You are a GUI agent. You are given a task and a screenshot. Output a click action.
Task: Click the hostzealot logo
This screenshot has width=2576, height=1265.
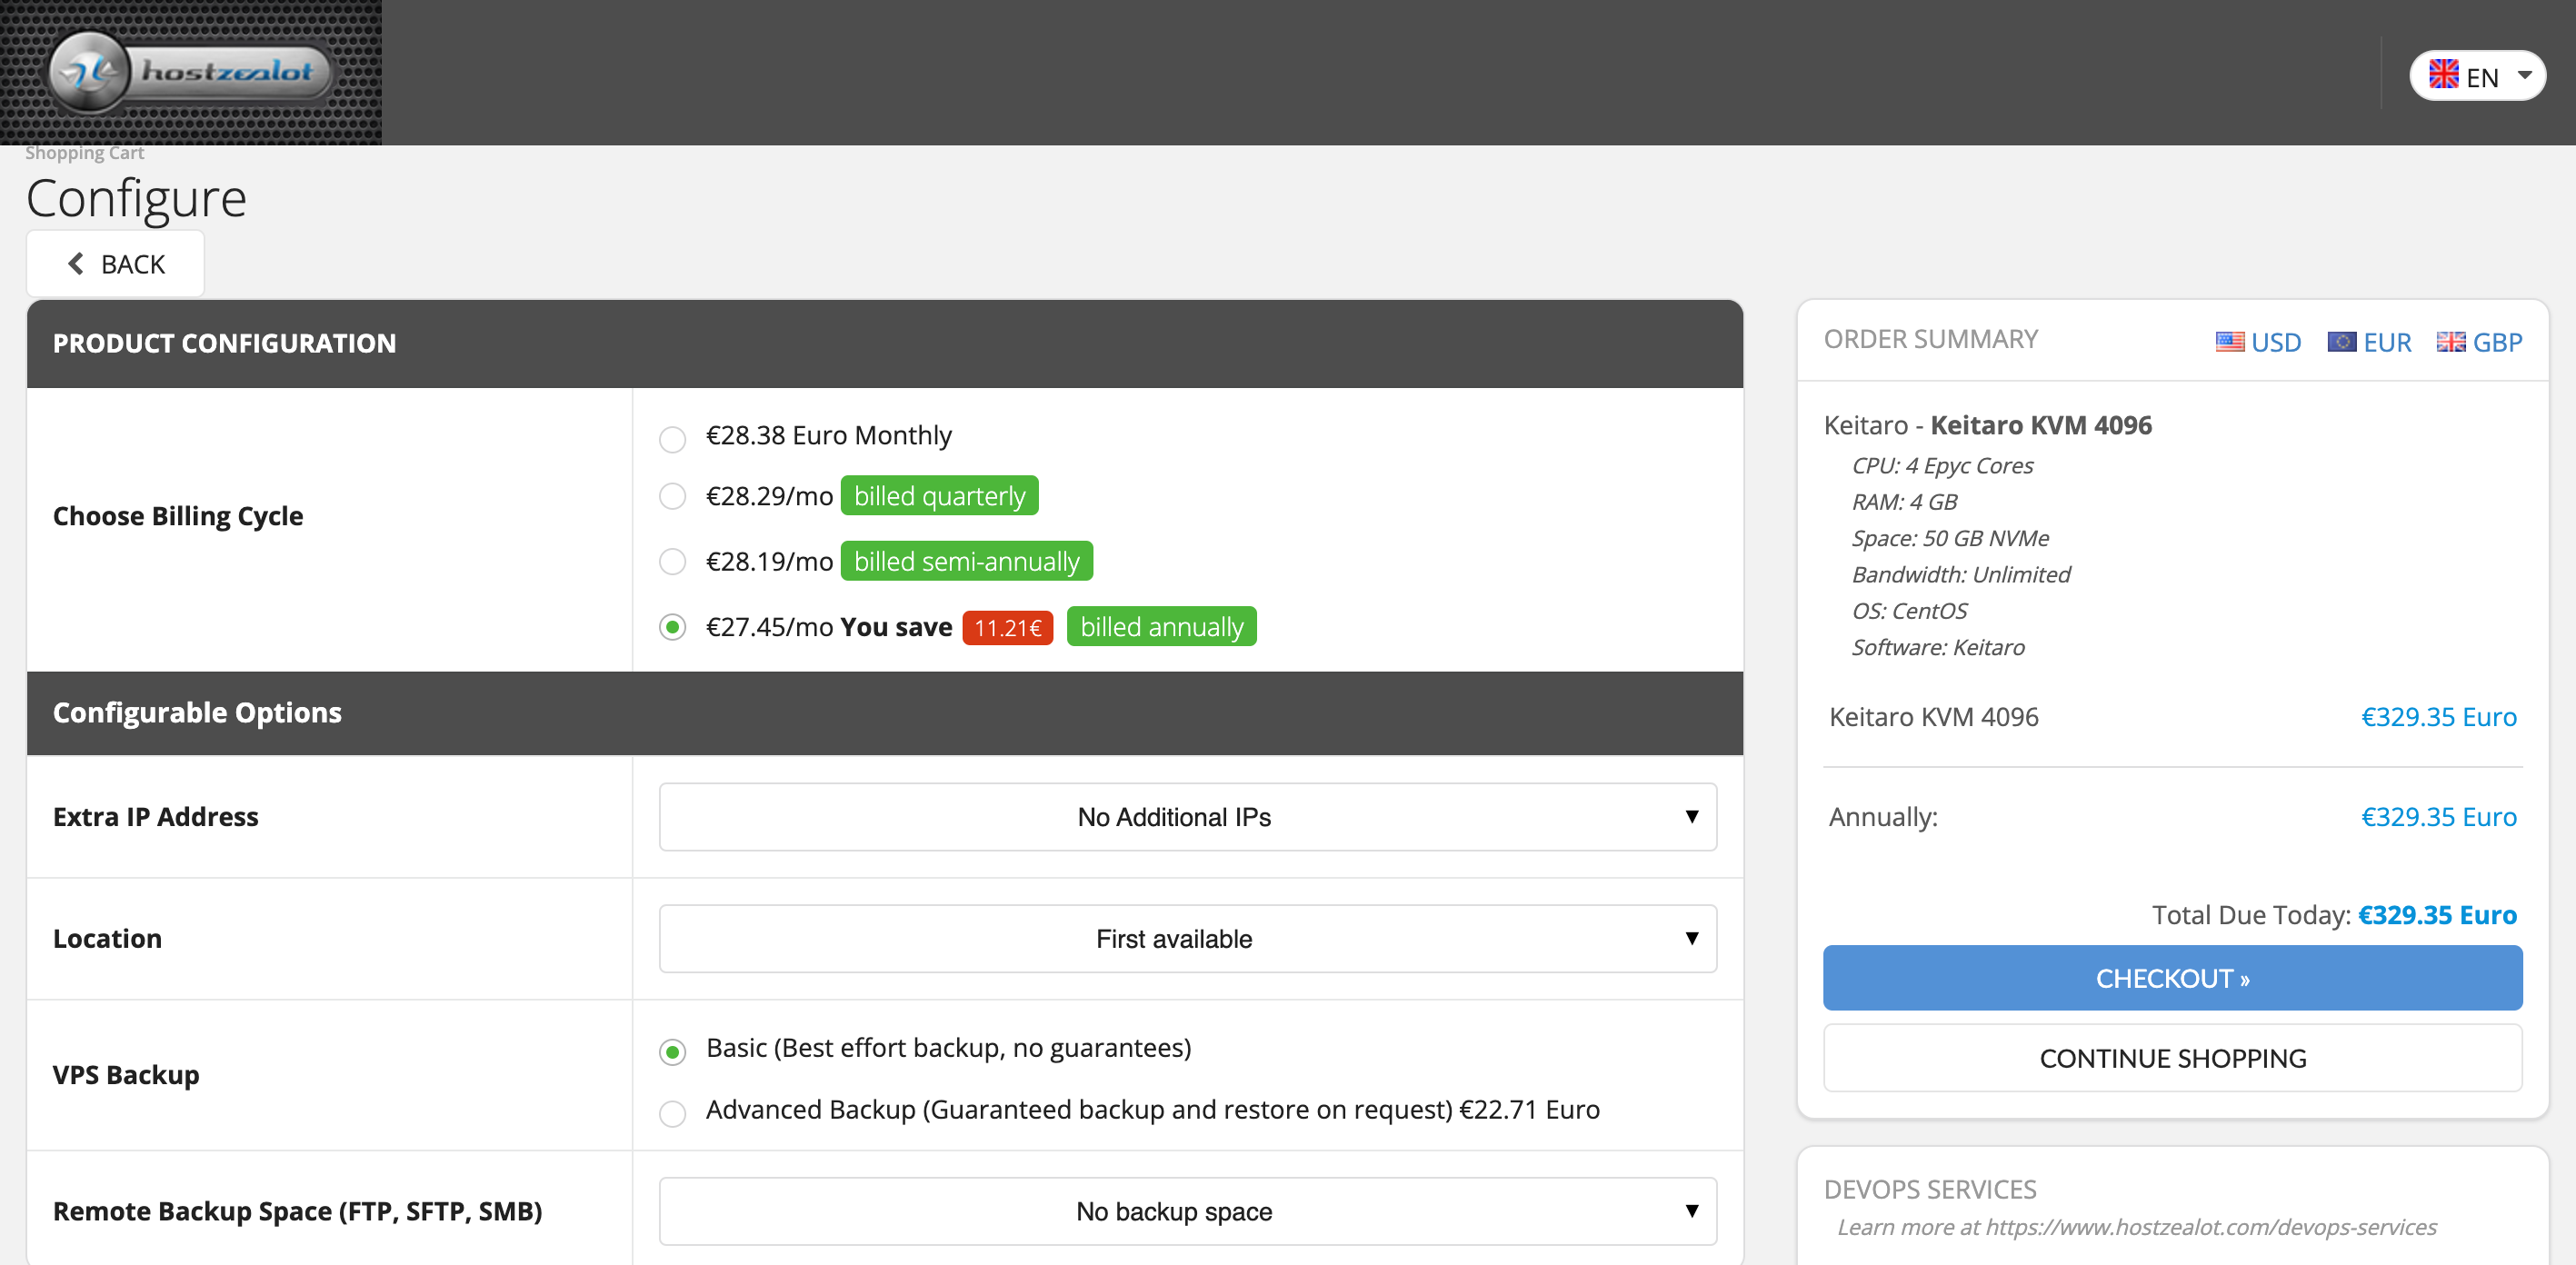[x=190, y=72]
